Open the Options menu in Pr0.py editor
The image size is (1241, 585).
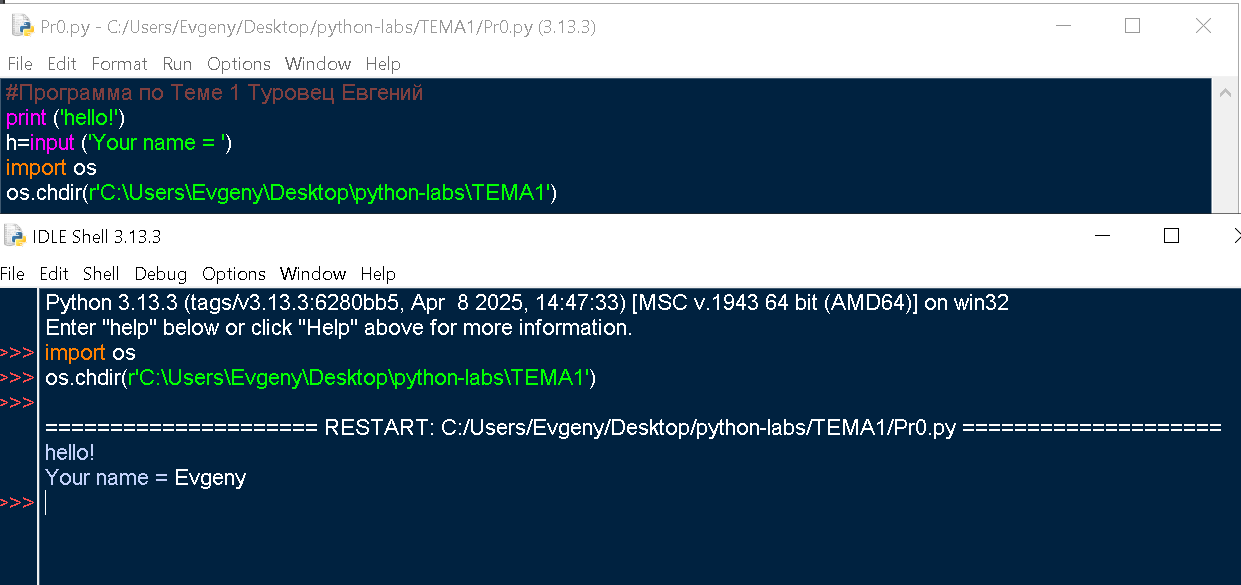239,64
